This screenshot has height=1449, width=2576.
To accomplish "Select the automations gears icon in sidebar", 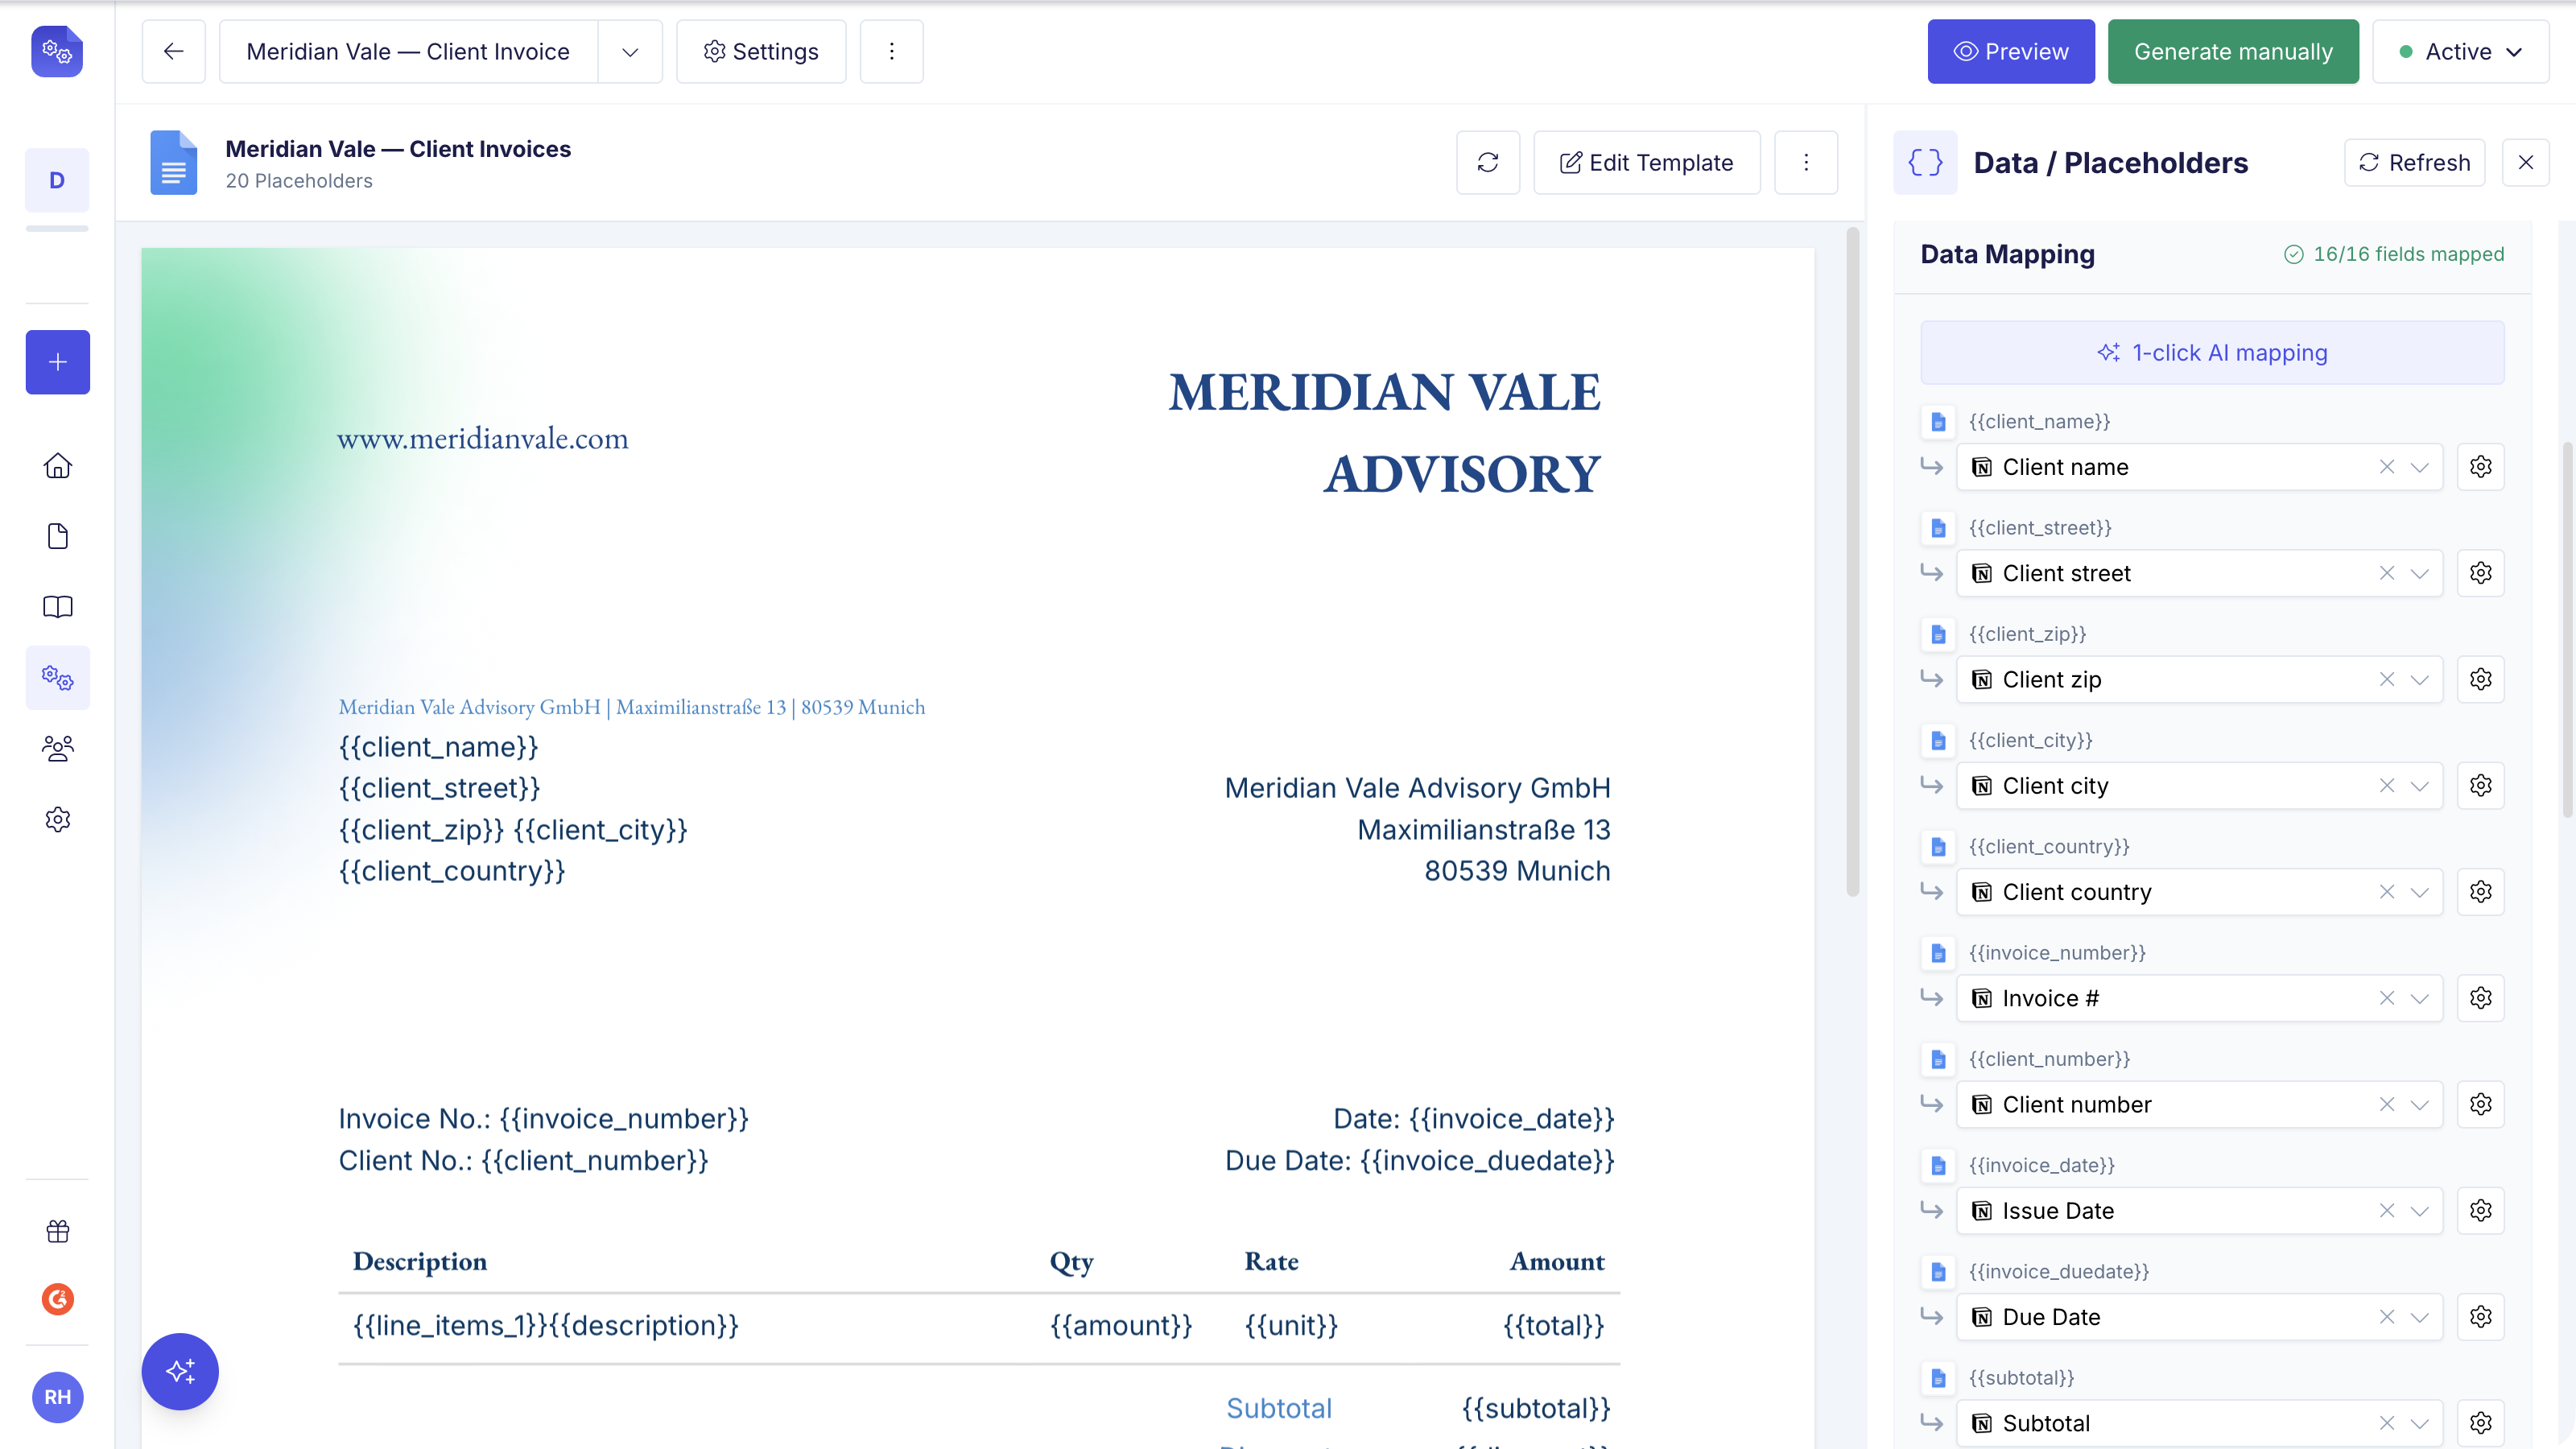I will pyautogui.click(x=57, y=678).
